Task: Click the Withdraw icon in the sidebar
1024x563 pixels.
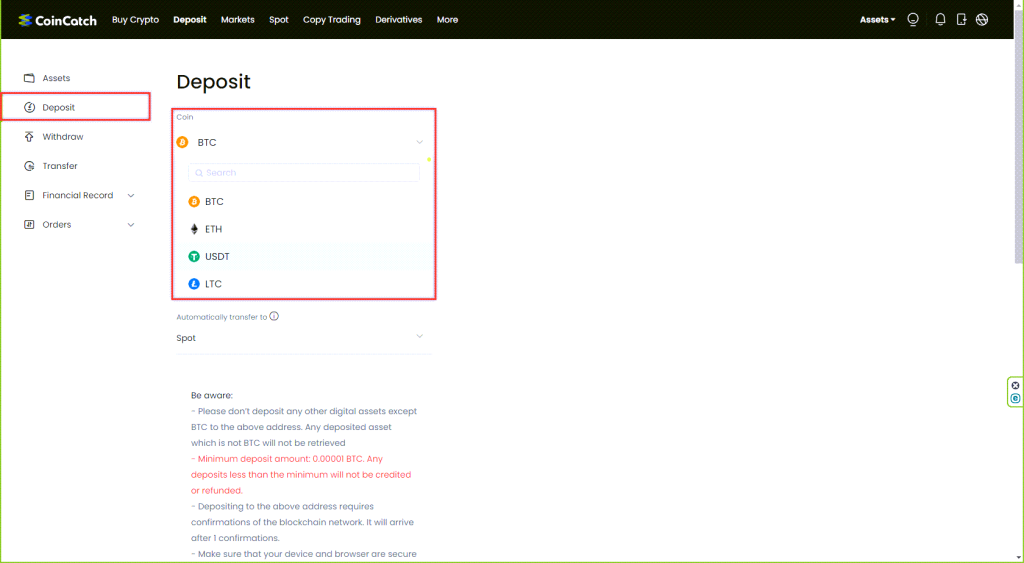Action: click(x=29, y=137)
